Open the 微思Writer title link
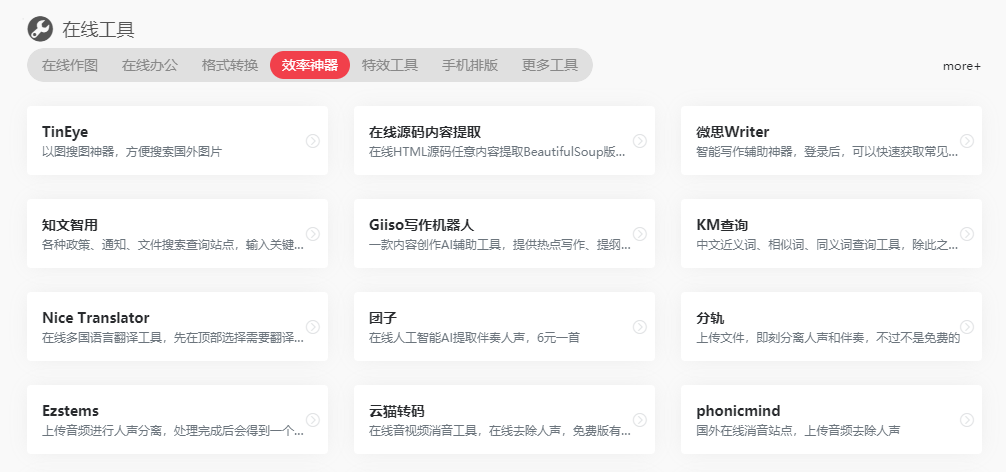Image resolution: width=1006 pixels, height=472 pixels. point(733,132)
